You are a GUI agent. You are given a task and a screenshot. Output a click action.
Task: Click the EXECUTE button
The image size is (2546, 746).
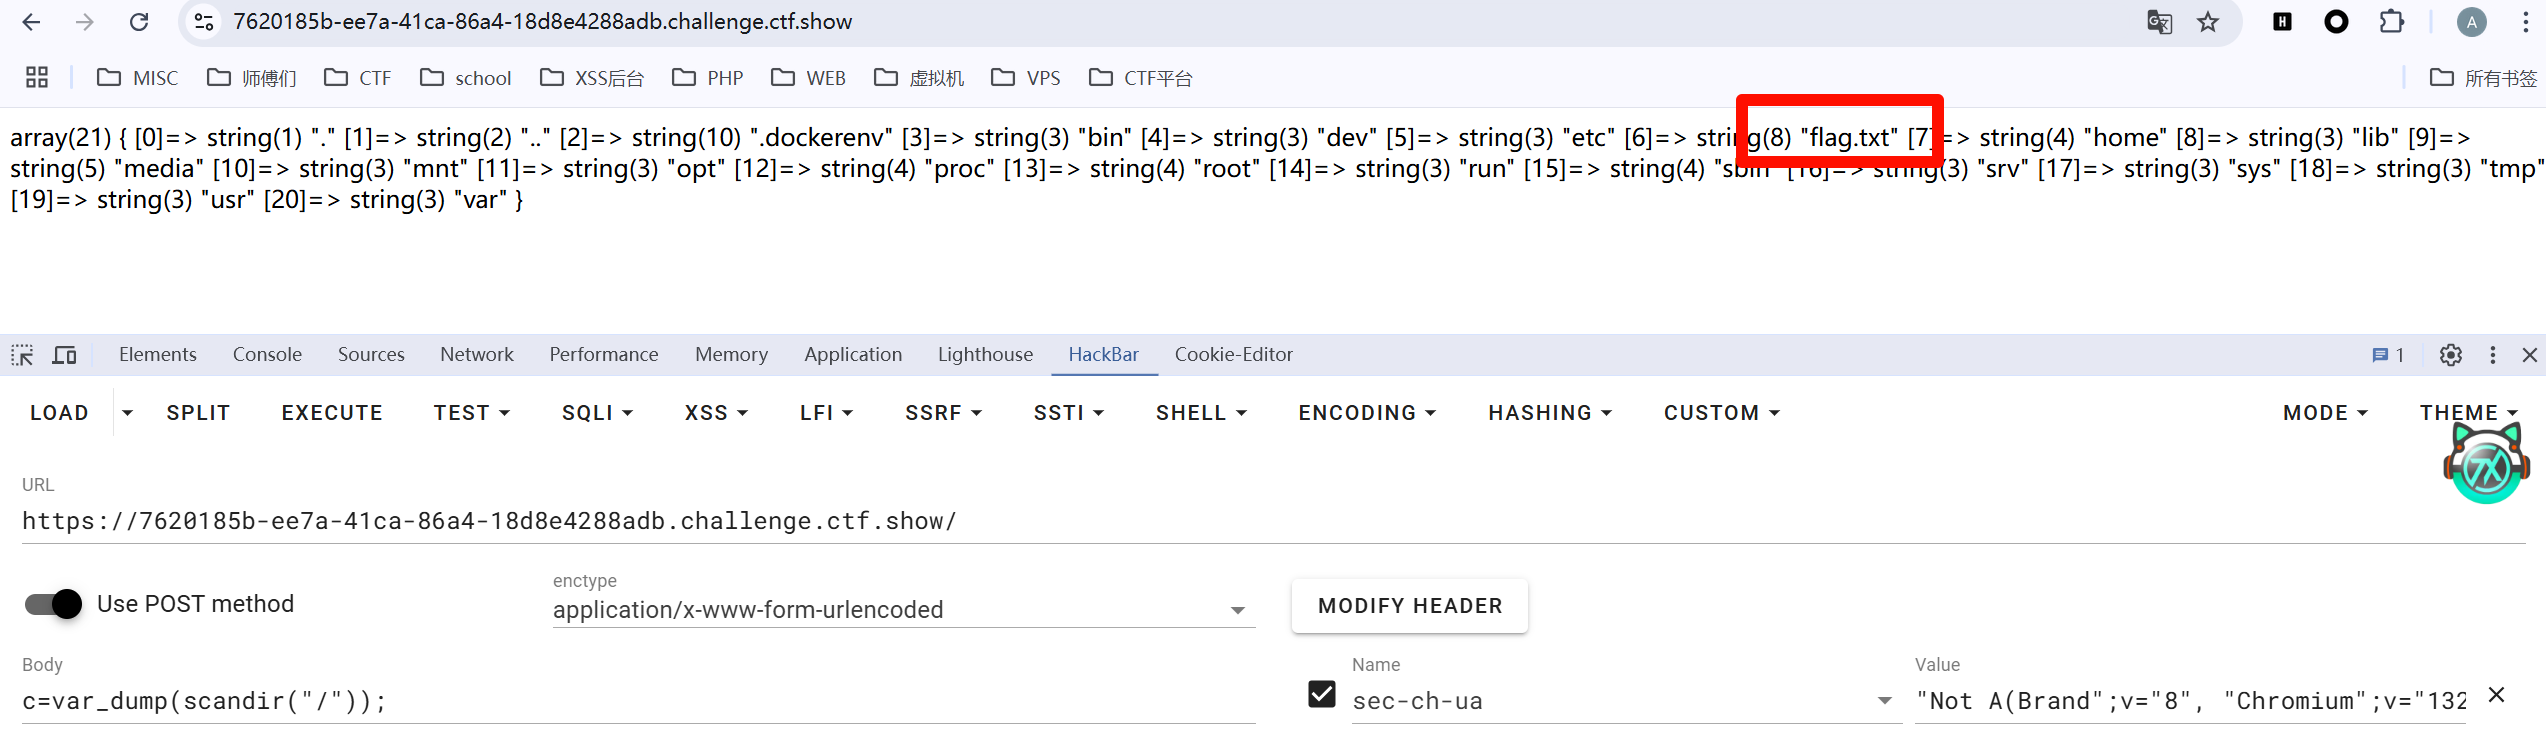332,413
